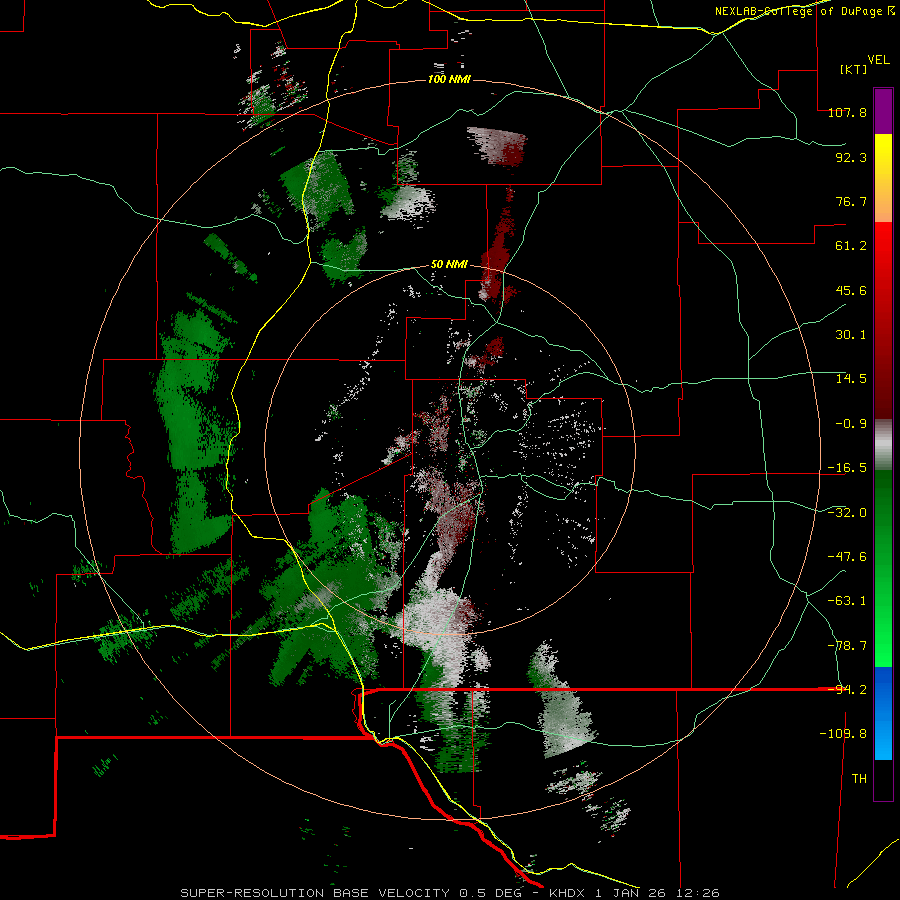Click the VEL legend title

(878, 59)
